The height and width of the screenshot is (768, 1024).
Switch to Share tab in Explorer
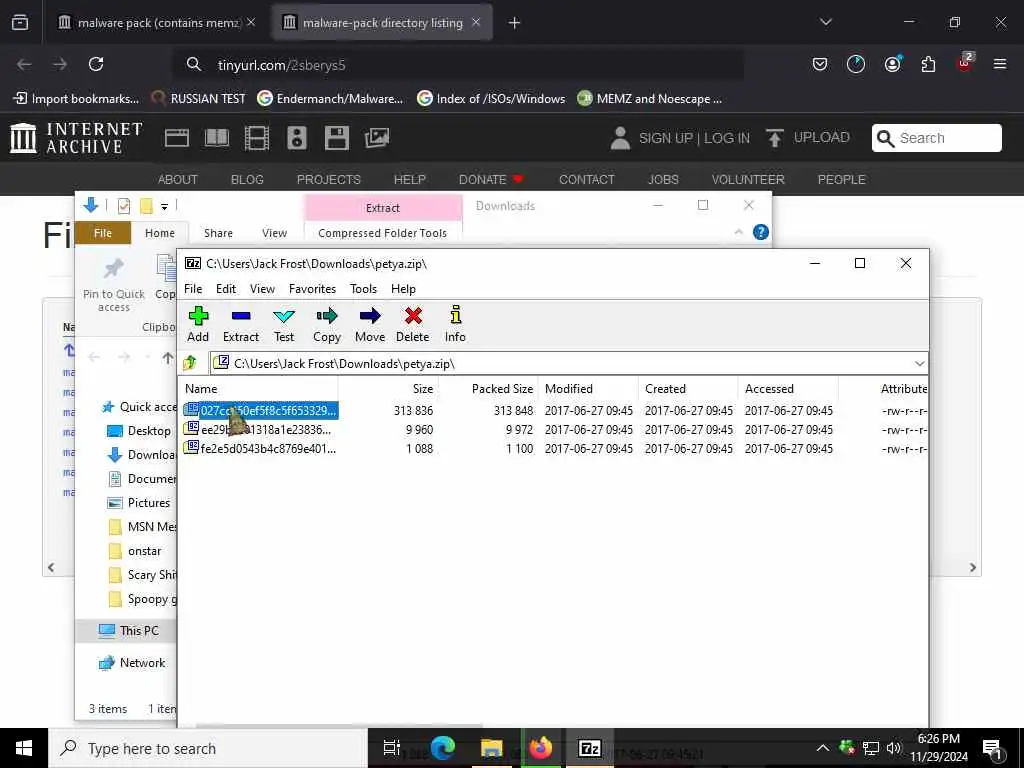[x=218, y=233]
